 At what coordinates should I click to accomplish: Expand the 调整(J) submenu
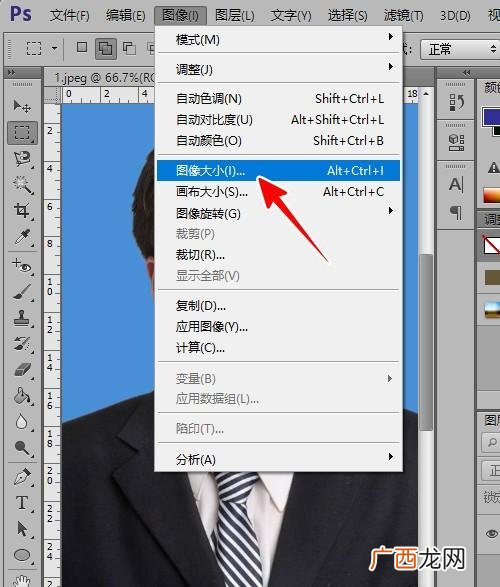tap(279, 69)
